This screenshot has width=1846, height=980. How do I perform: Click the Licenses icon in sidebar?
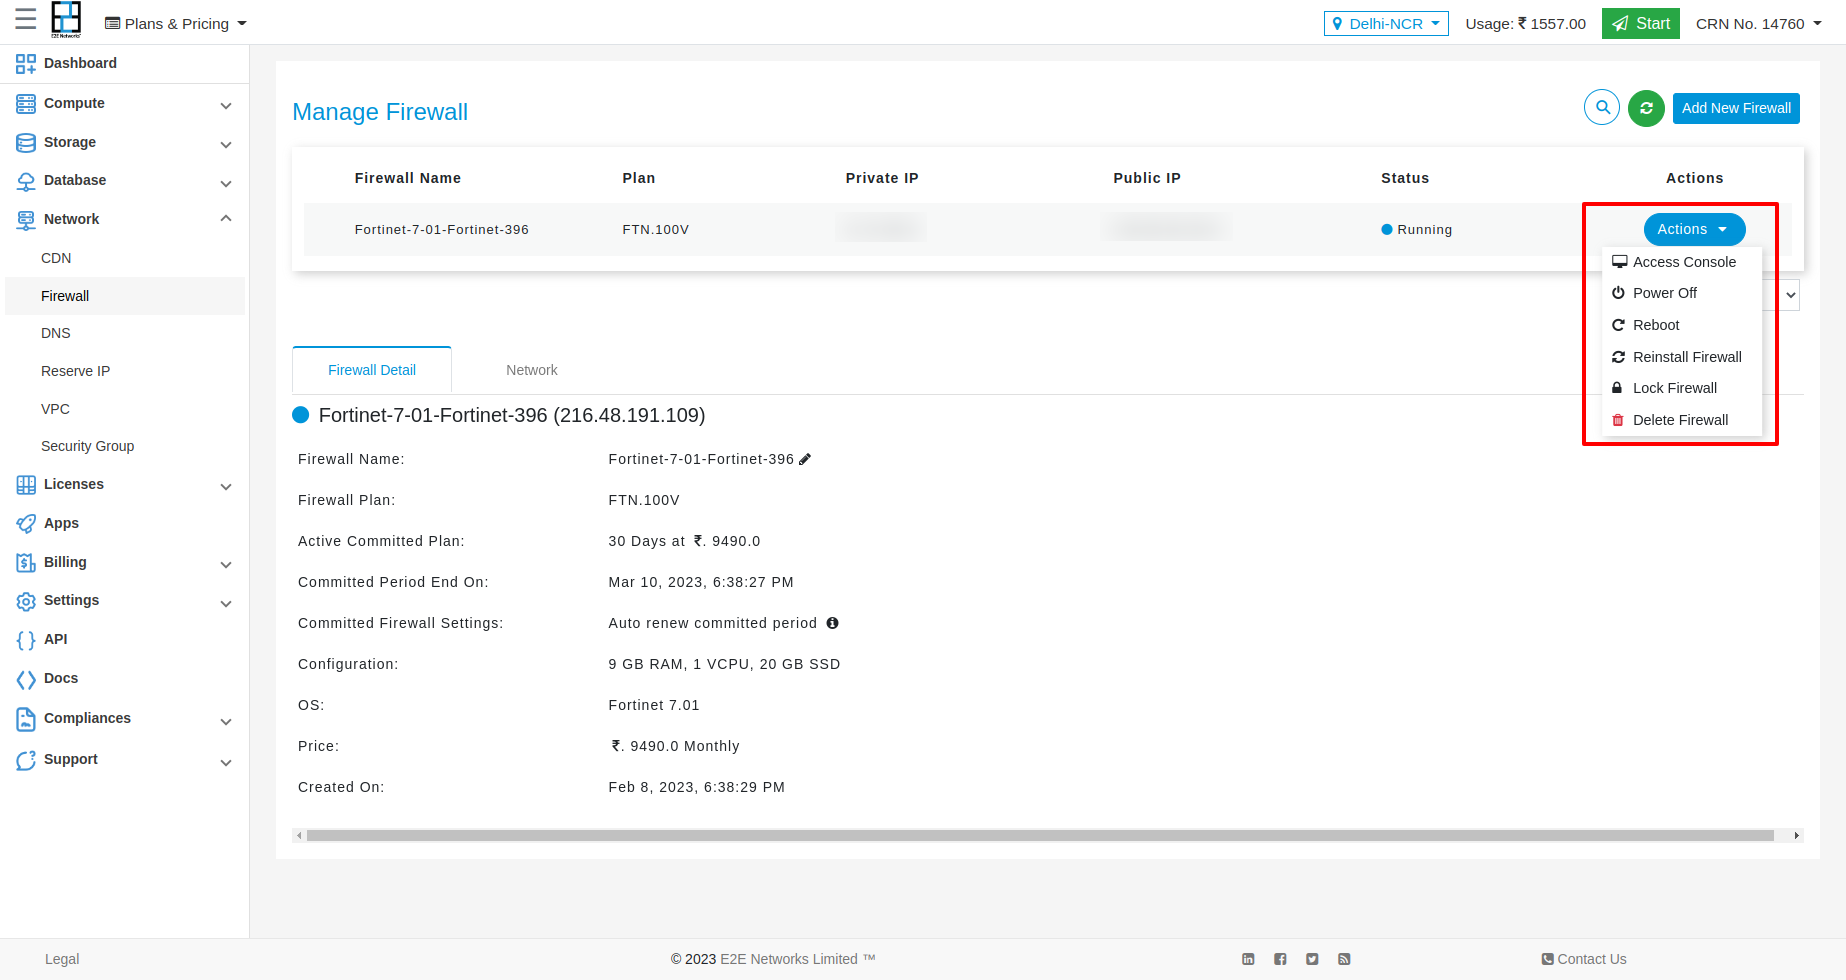point(26,485)
